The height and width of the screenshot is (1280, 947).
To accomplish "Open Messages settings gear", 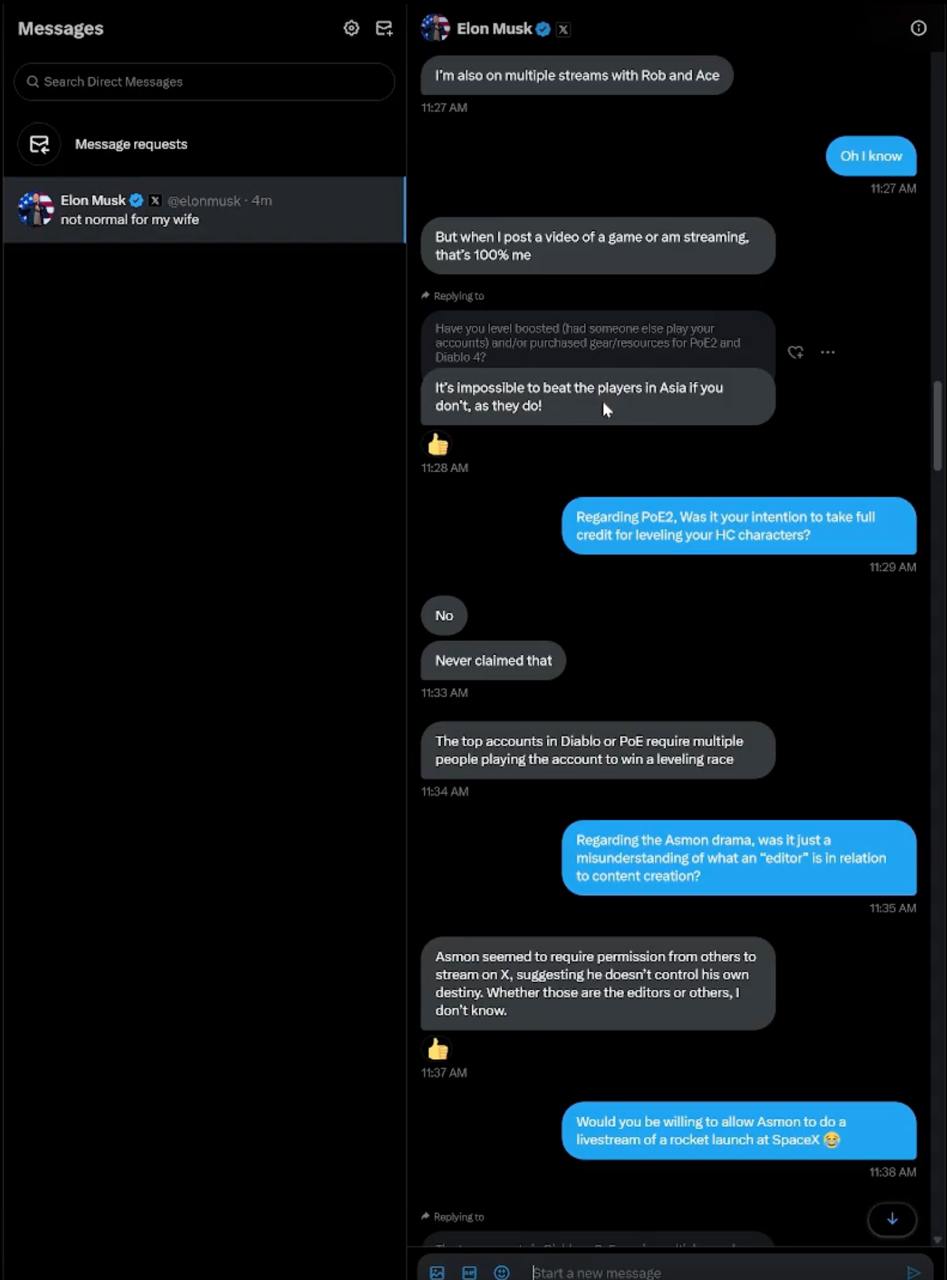I will [x=351, y=29].
